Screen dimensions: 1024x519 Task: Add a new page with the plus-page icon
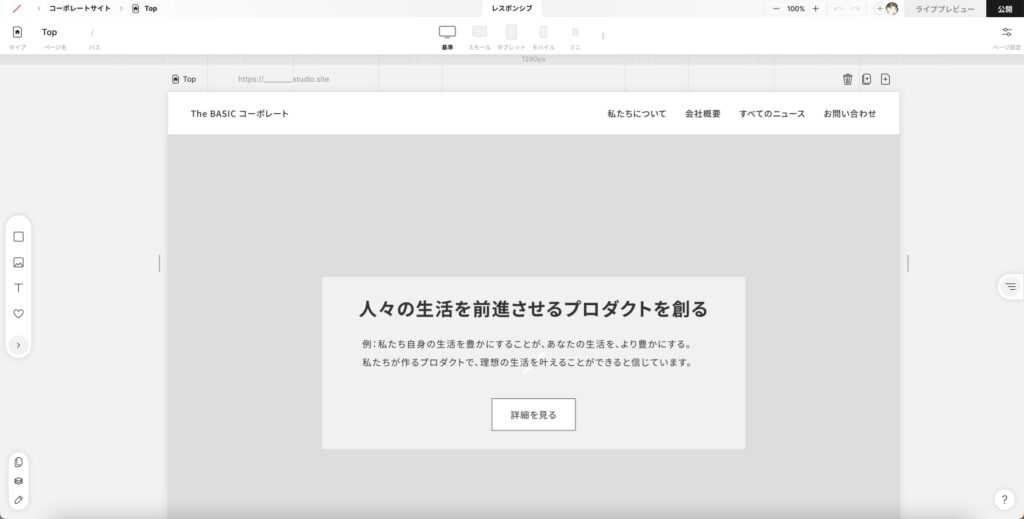click(x=886, y=79)
